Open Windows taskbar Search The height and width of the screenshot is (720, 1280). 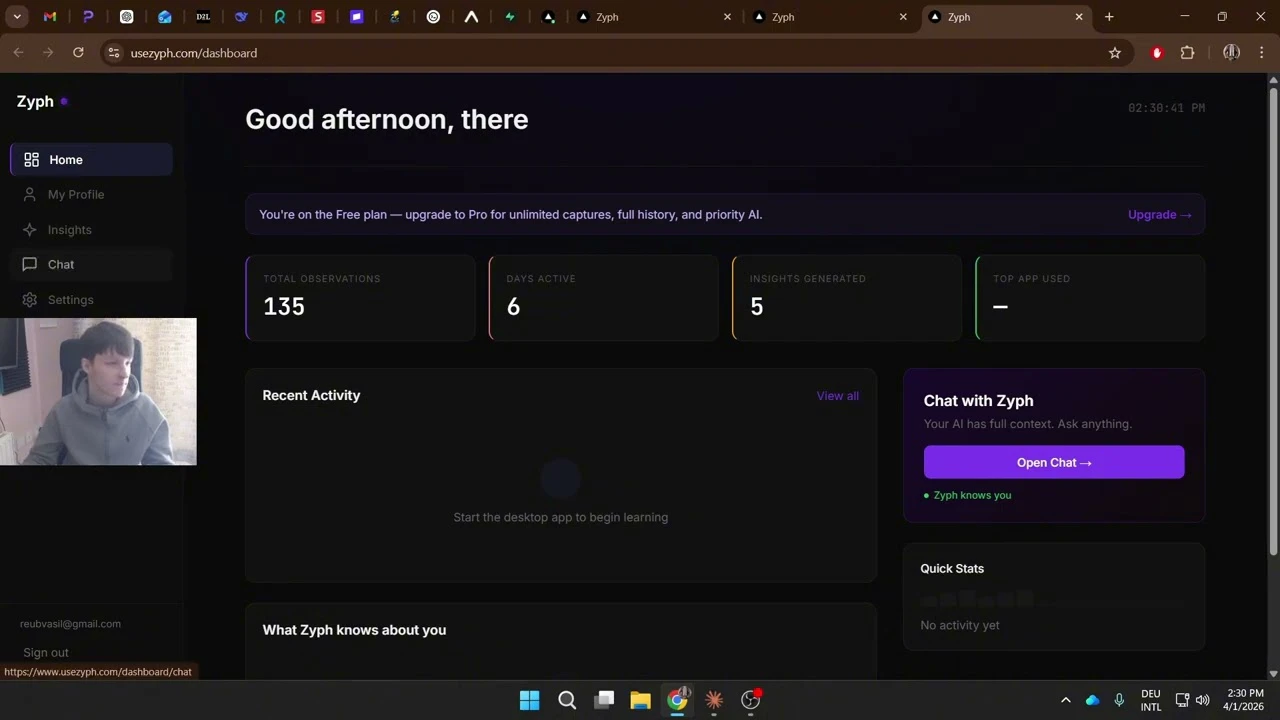pyautogui.click(x=567, y=700)
